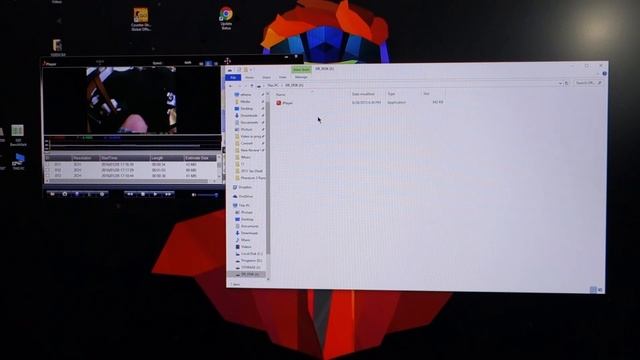Click the rewind button in Player window
This screenshot has height=360, width=640.
130,194
